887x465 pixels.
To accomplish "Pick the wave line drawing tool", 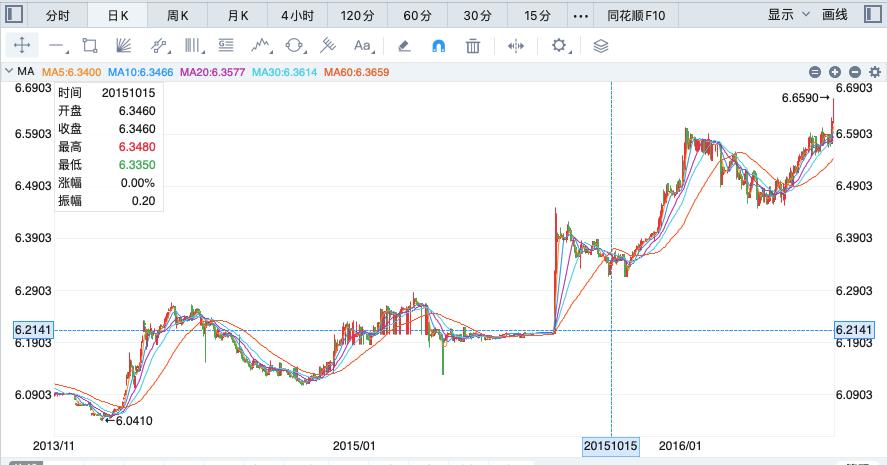I will tap(261, 46).
